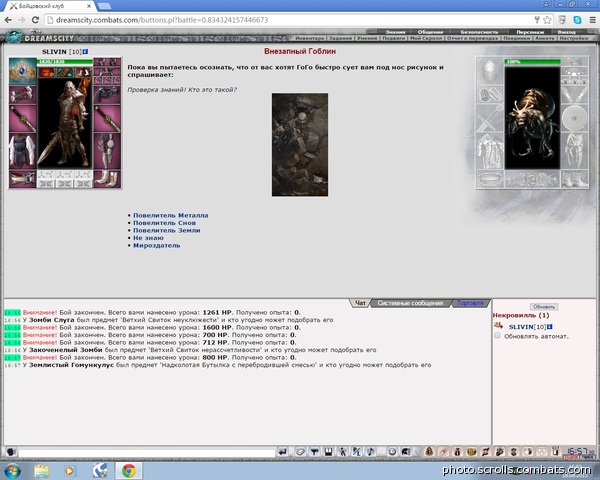
Task: Switch to the Чат tab
Action: click(x=360, y=303)
